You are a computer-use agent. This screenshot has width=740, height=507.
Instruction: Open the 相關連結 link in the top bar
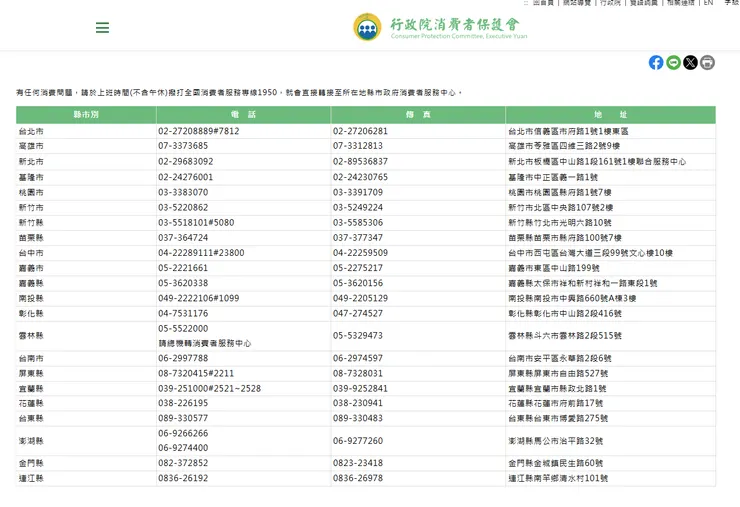(x=681, y=2)
